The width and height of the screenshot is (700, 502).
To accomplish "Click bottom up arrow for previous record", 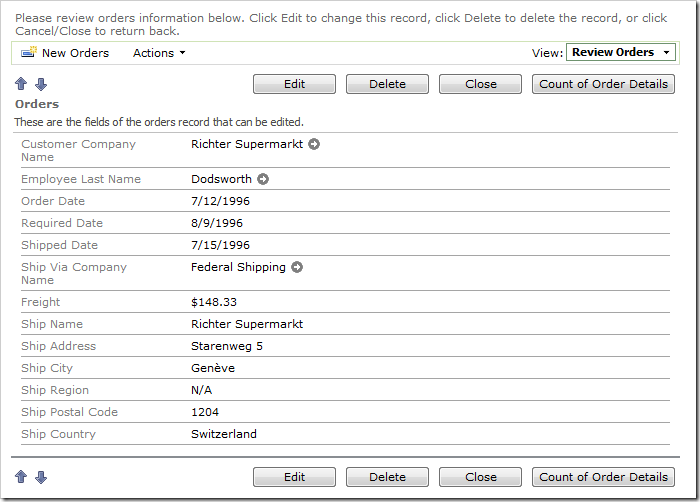I will coord(21,478).
